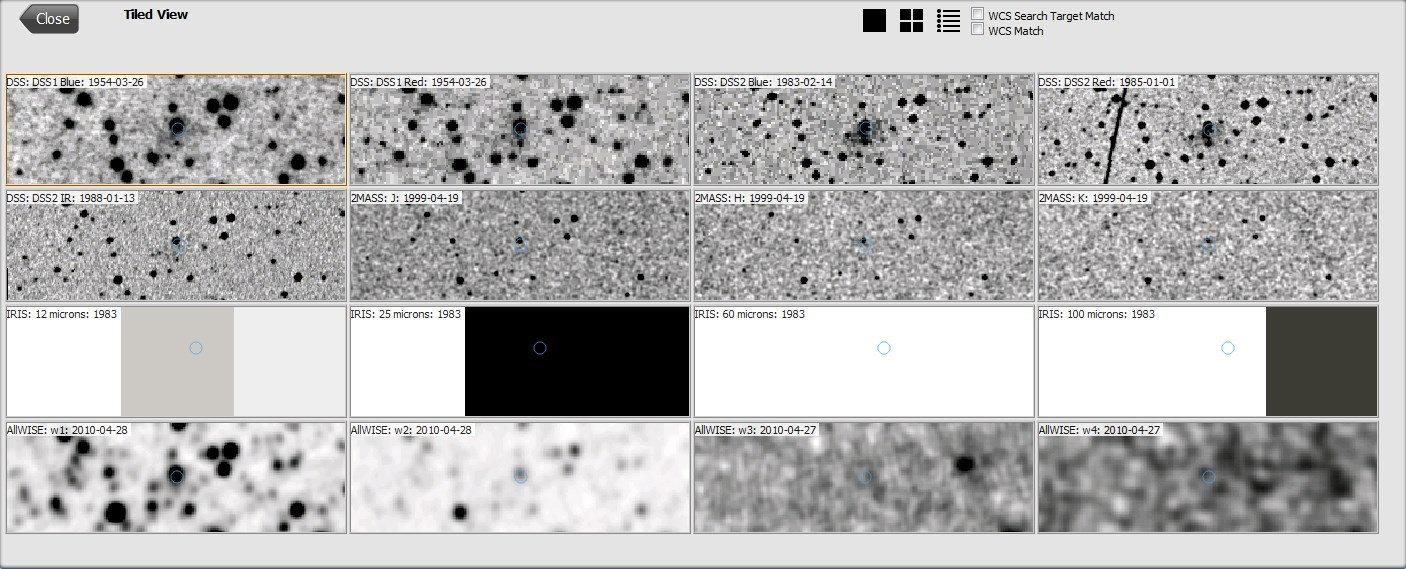The width and height of the screenshot is (1406, 569).
Task: Select the 2MASS J 1999-04-19 image tile
Action: [x=520, y=245]
